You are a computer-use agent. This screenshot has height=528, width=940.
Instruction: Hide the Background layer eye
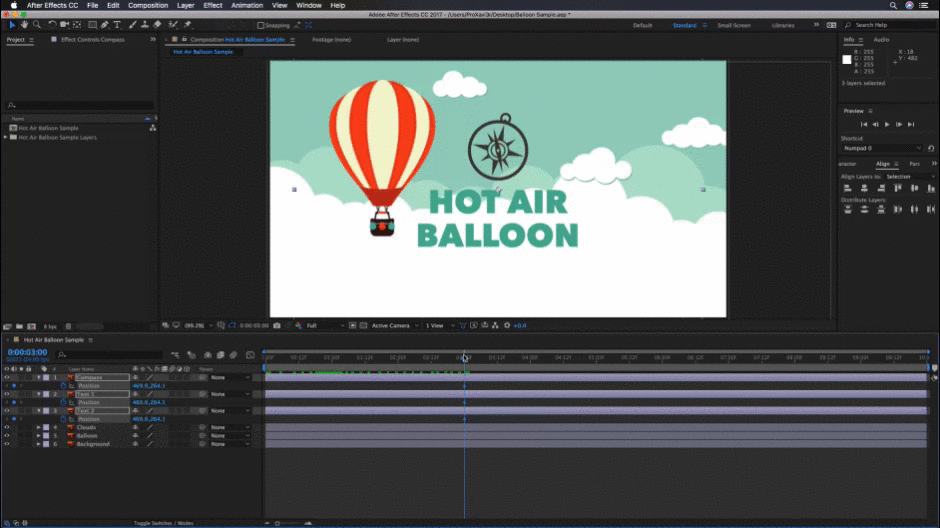pyautogui.click(x=7, y=444)
